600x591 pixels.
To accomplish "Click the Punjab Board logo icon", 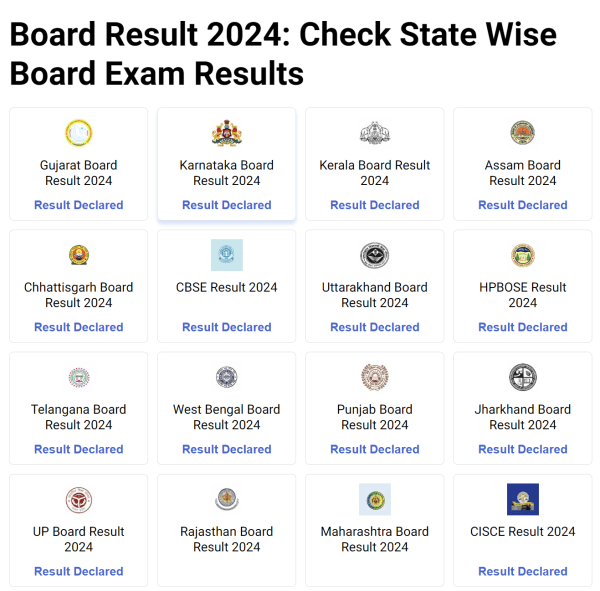I will (x=375, y=377).
